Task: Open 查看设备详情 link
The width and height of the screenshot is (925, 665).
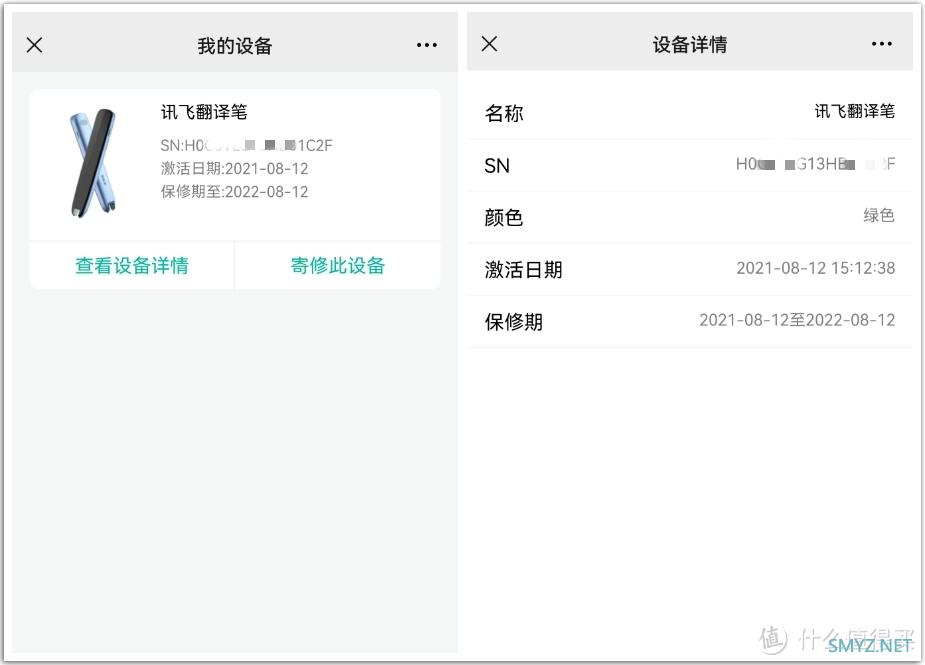Action: click(x=132, y=266)
